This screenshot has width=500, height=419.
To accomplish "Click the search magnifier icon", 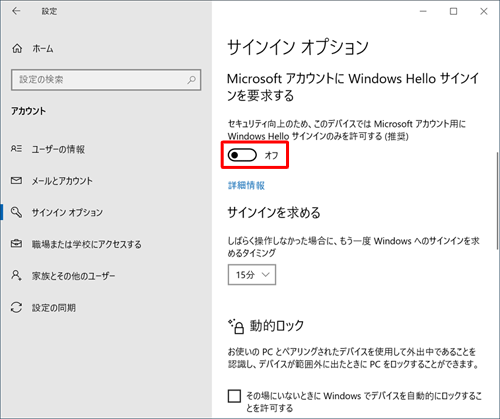I will click(x=191, y=80).
